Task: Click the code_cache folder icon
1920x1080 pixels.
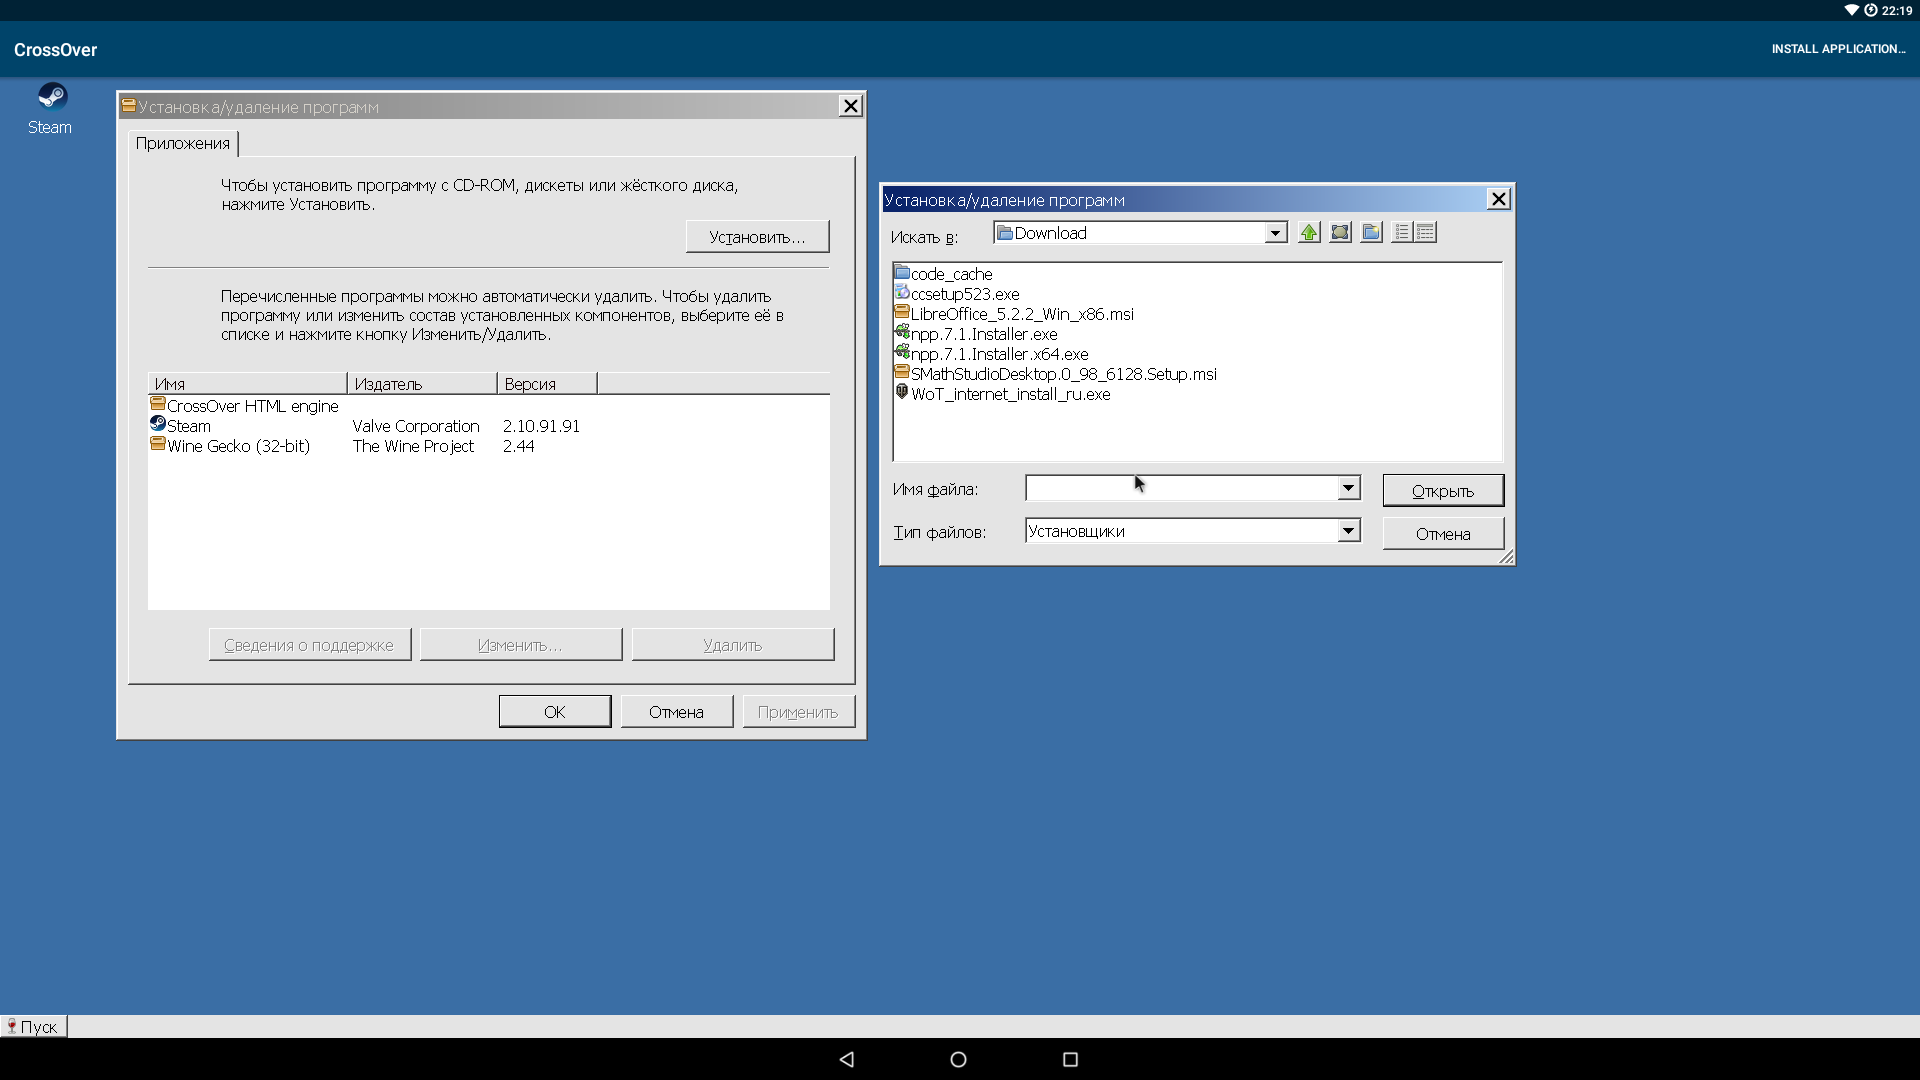Action: click(x=902, y=273)
